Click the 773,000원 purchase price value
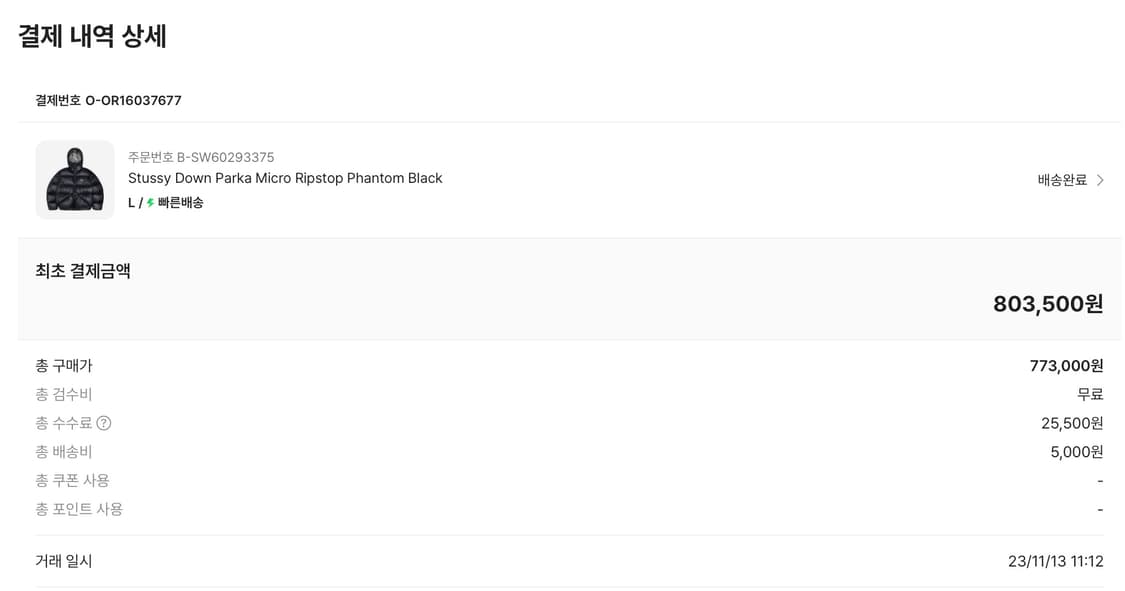 pos(1066,366)
